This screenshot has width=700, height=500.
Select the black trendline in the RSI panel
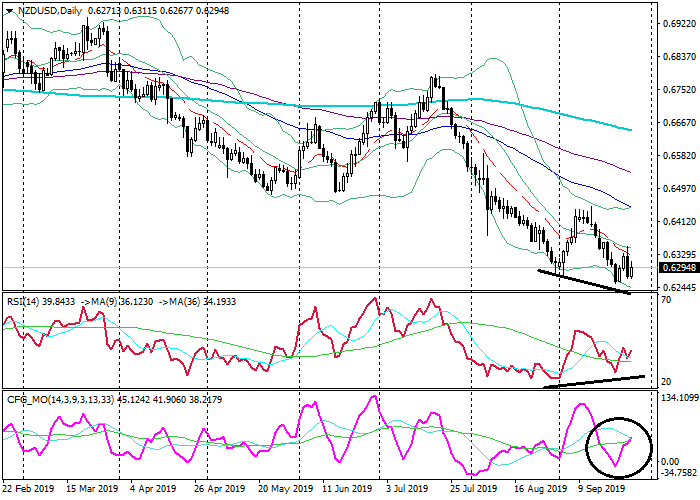595,381
